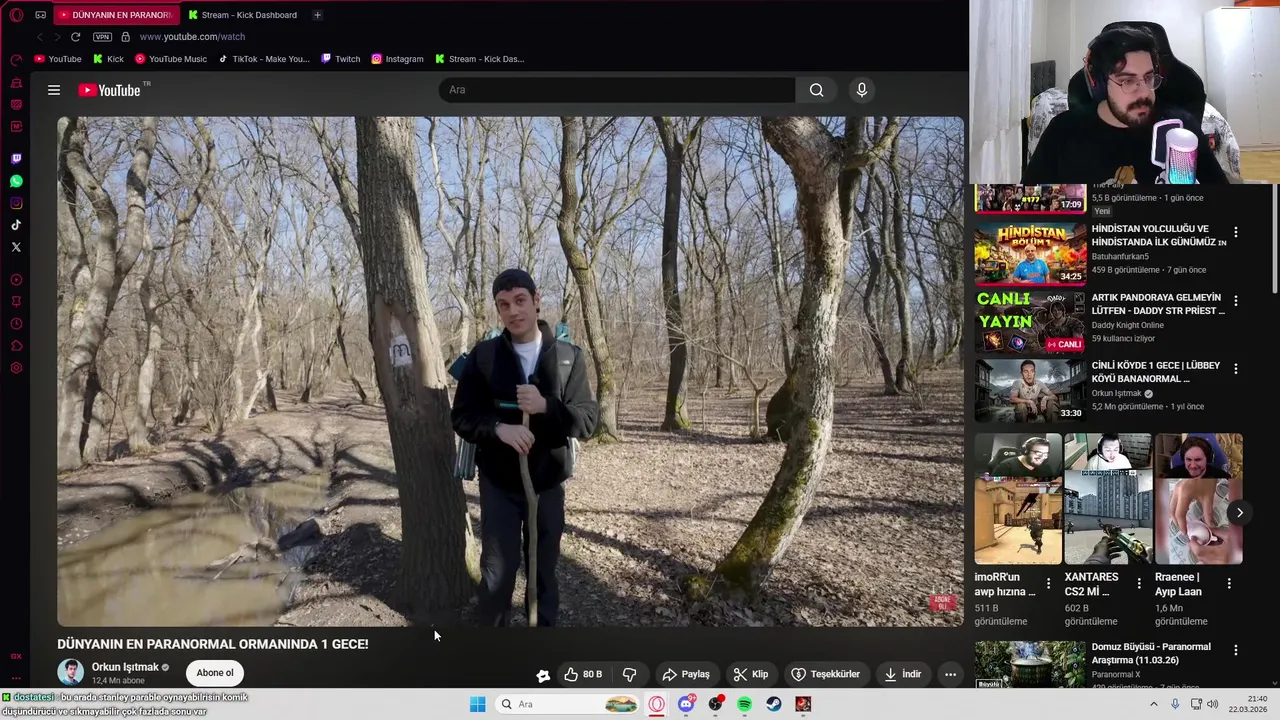
Task: Like the video (80 B)
Action: 583,674
